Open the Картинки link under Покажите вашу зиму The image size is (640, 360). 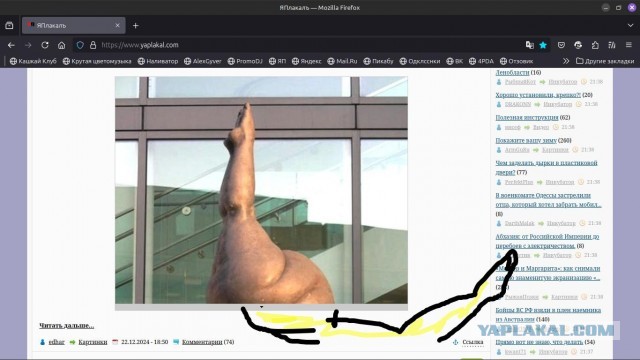(x=555, y=150)
